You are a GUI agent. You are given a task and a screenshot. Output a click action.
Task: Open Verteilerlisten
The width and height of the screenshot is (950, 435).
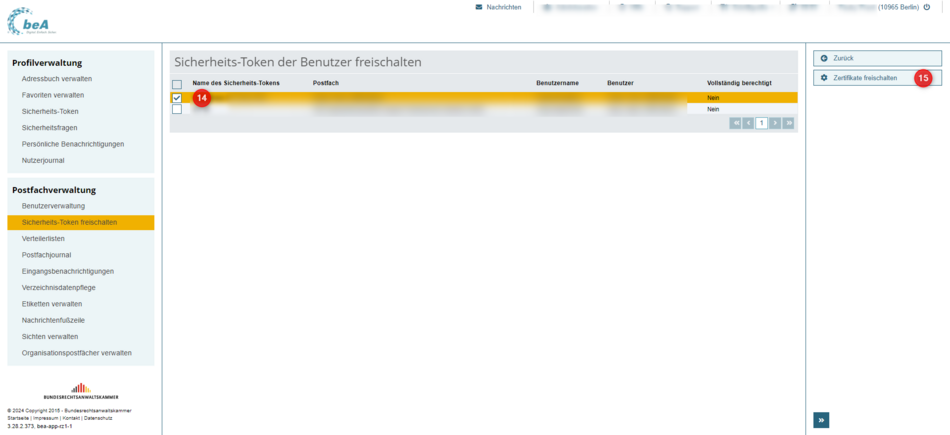tap(43, 239)
